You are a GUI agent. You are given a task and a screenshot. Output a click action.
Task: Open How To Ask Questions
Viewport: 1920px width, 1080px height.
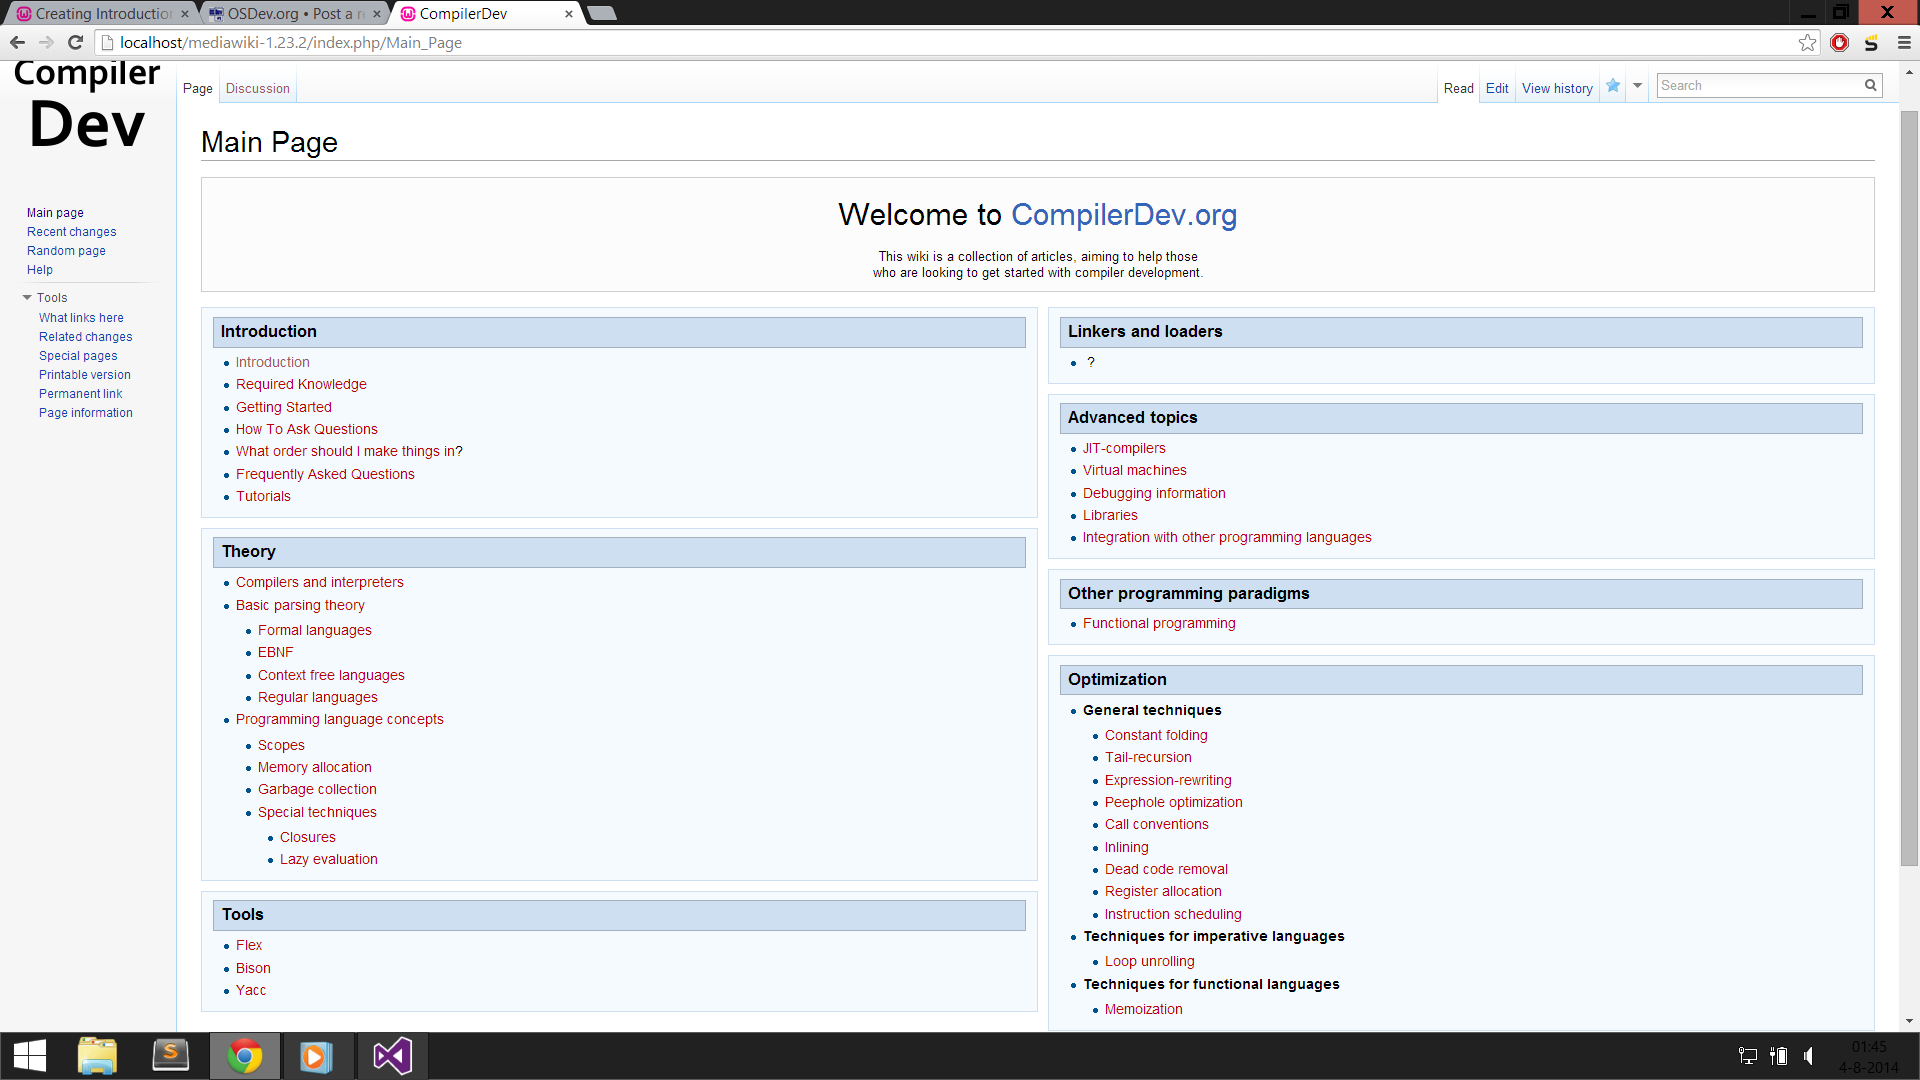tap(307, 429)
